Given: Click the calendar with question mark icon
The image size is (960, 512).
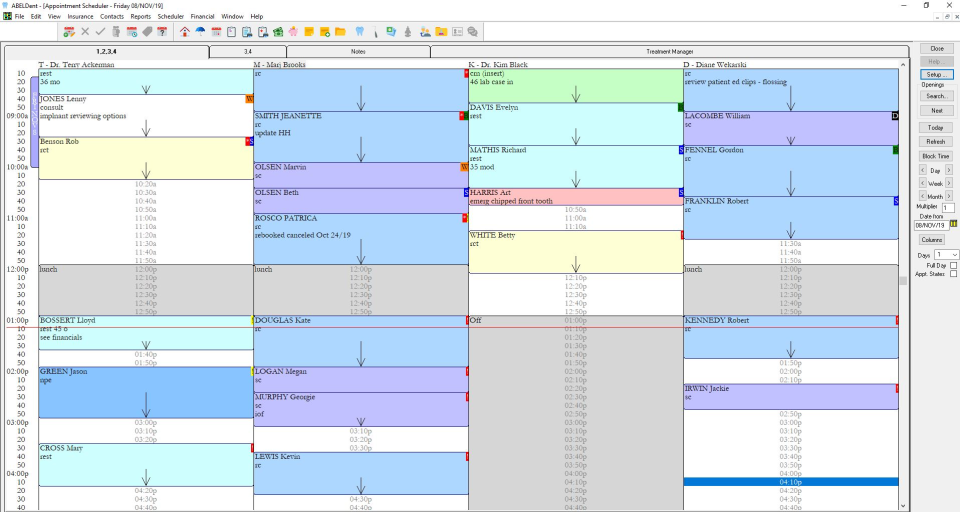Looking at the screenshot, I should click(162, 32).
